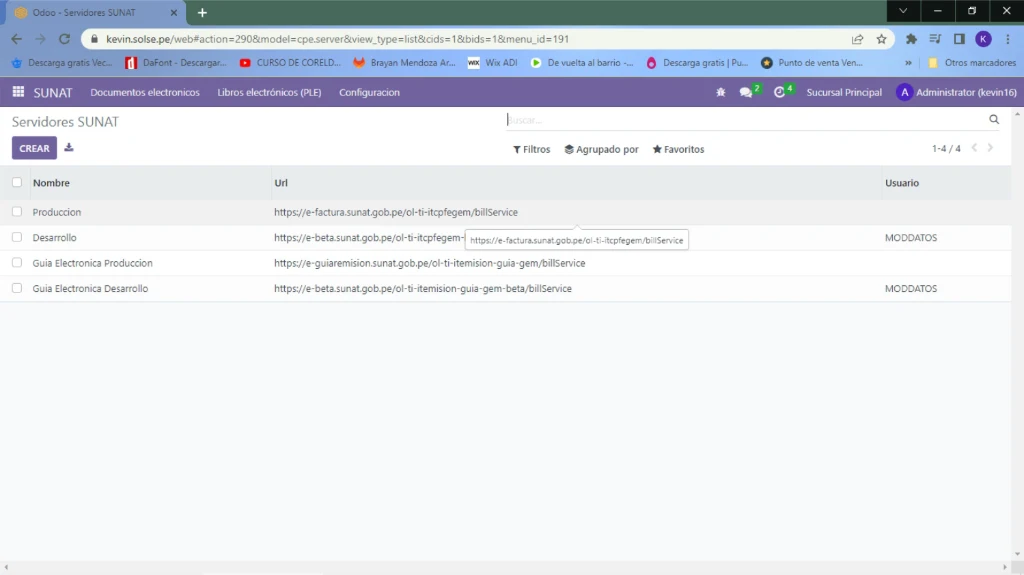
Task: Click MODDATOS in the Desarrollo row
Action: [x=911, y=238]
